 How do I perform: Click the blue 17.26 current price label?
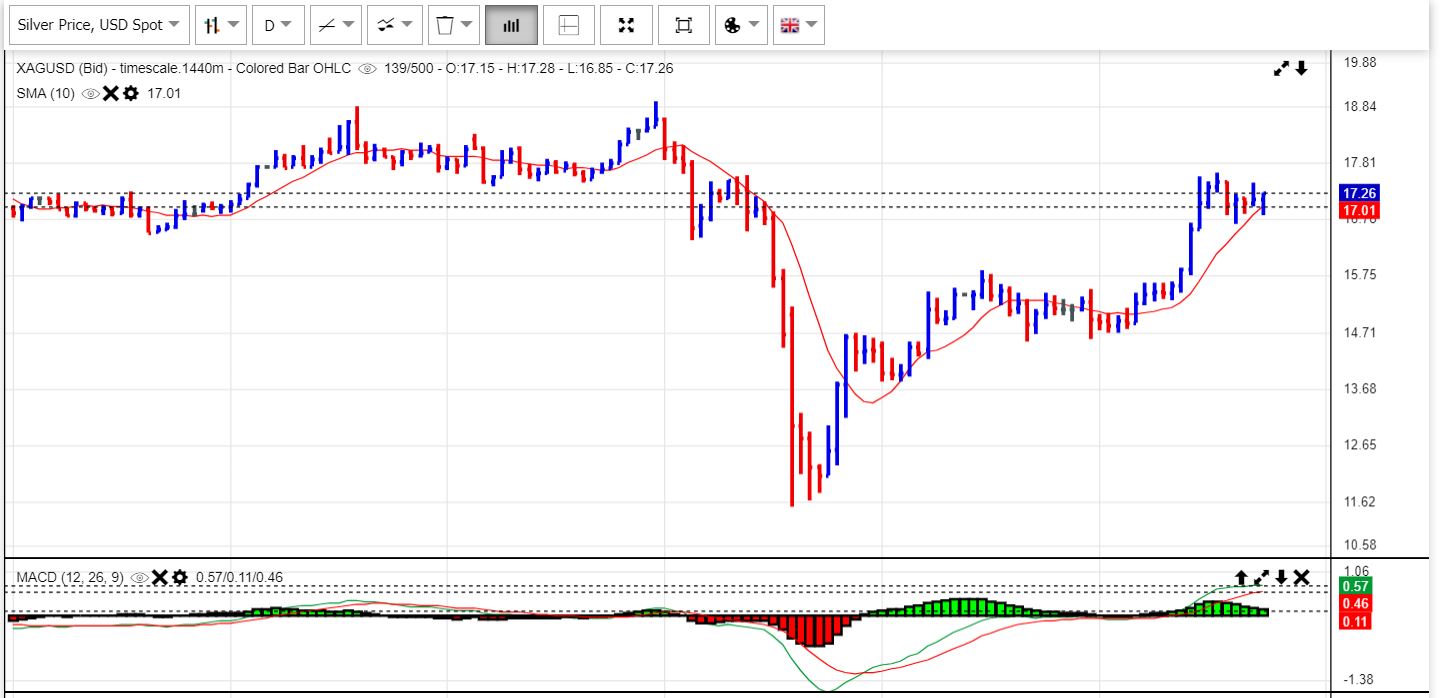pos(1359,193)
